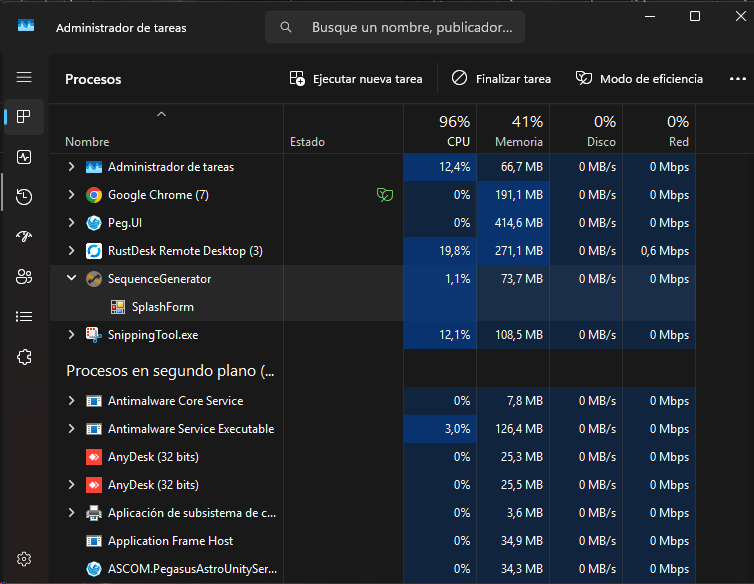This screenshot has width=754, height=584.
Task: Select the Application Frame Host row
Action: pyautogui.click(x=373, y=541)
